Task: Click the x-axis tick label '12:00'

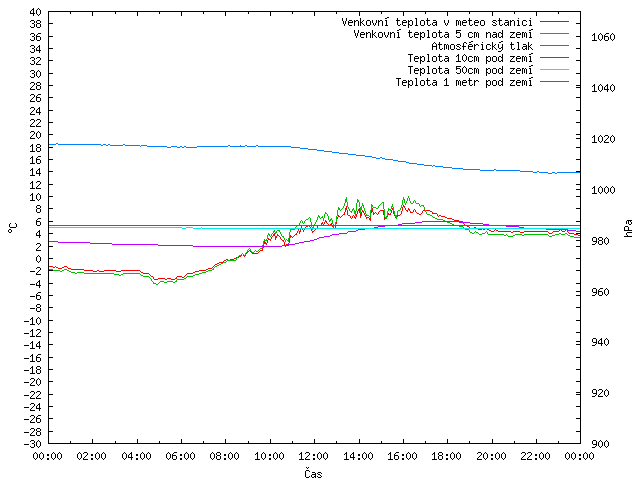Action: click(313, 456)
